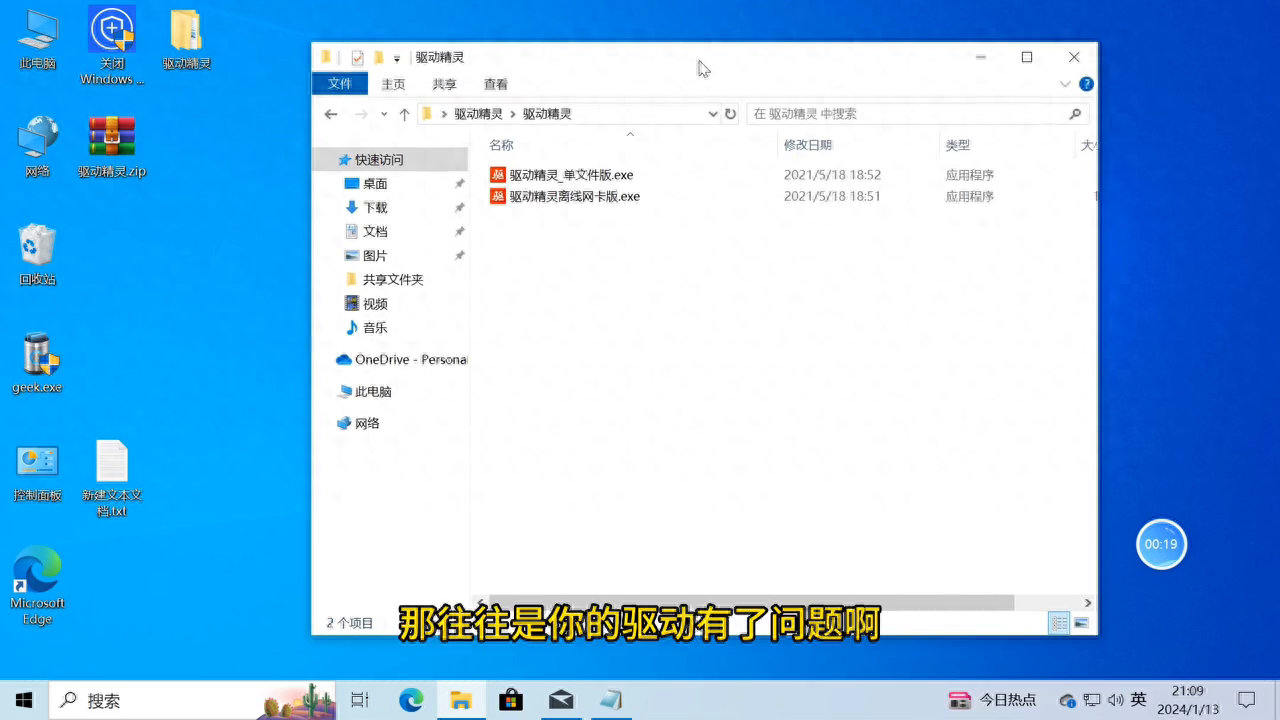The image size is (1280, 720).
Task: Go up one folder level with the up arrow
Action: tap(403, 114)
